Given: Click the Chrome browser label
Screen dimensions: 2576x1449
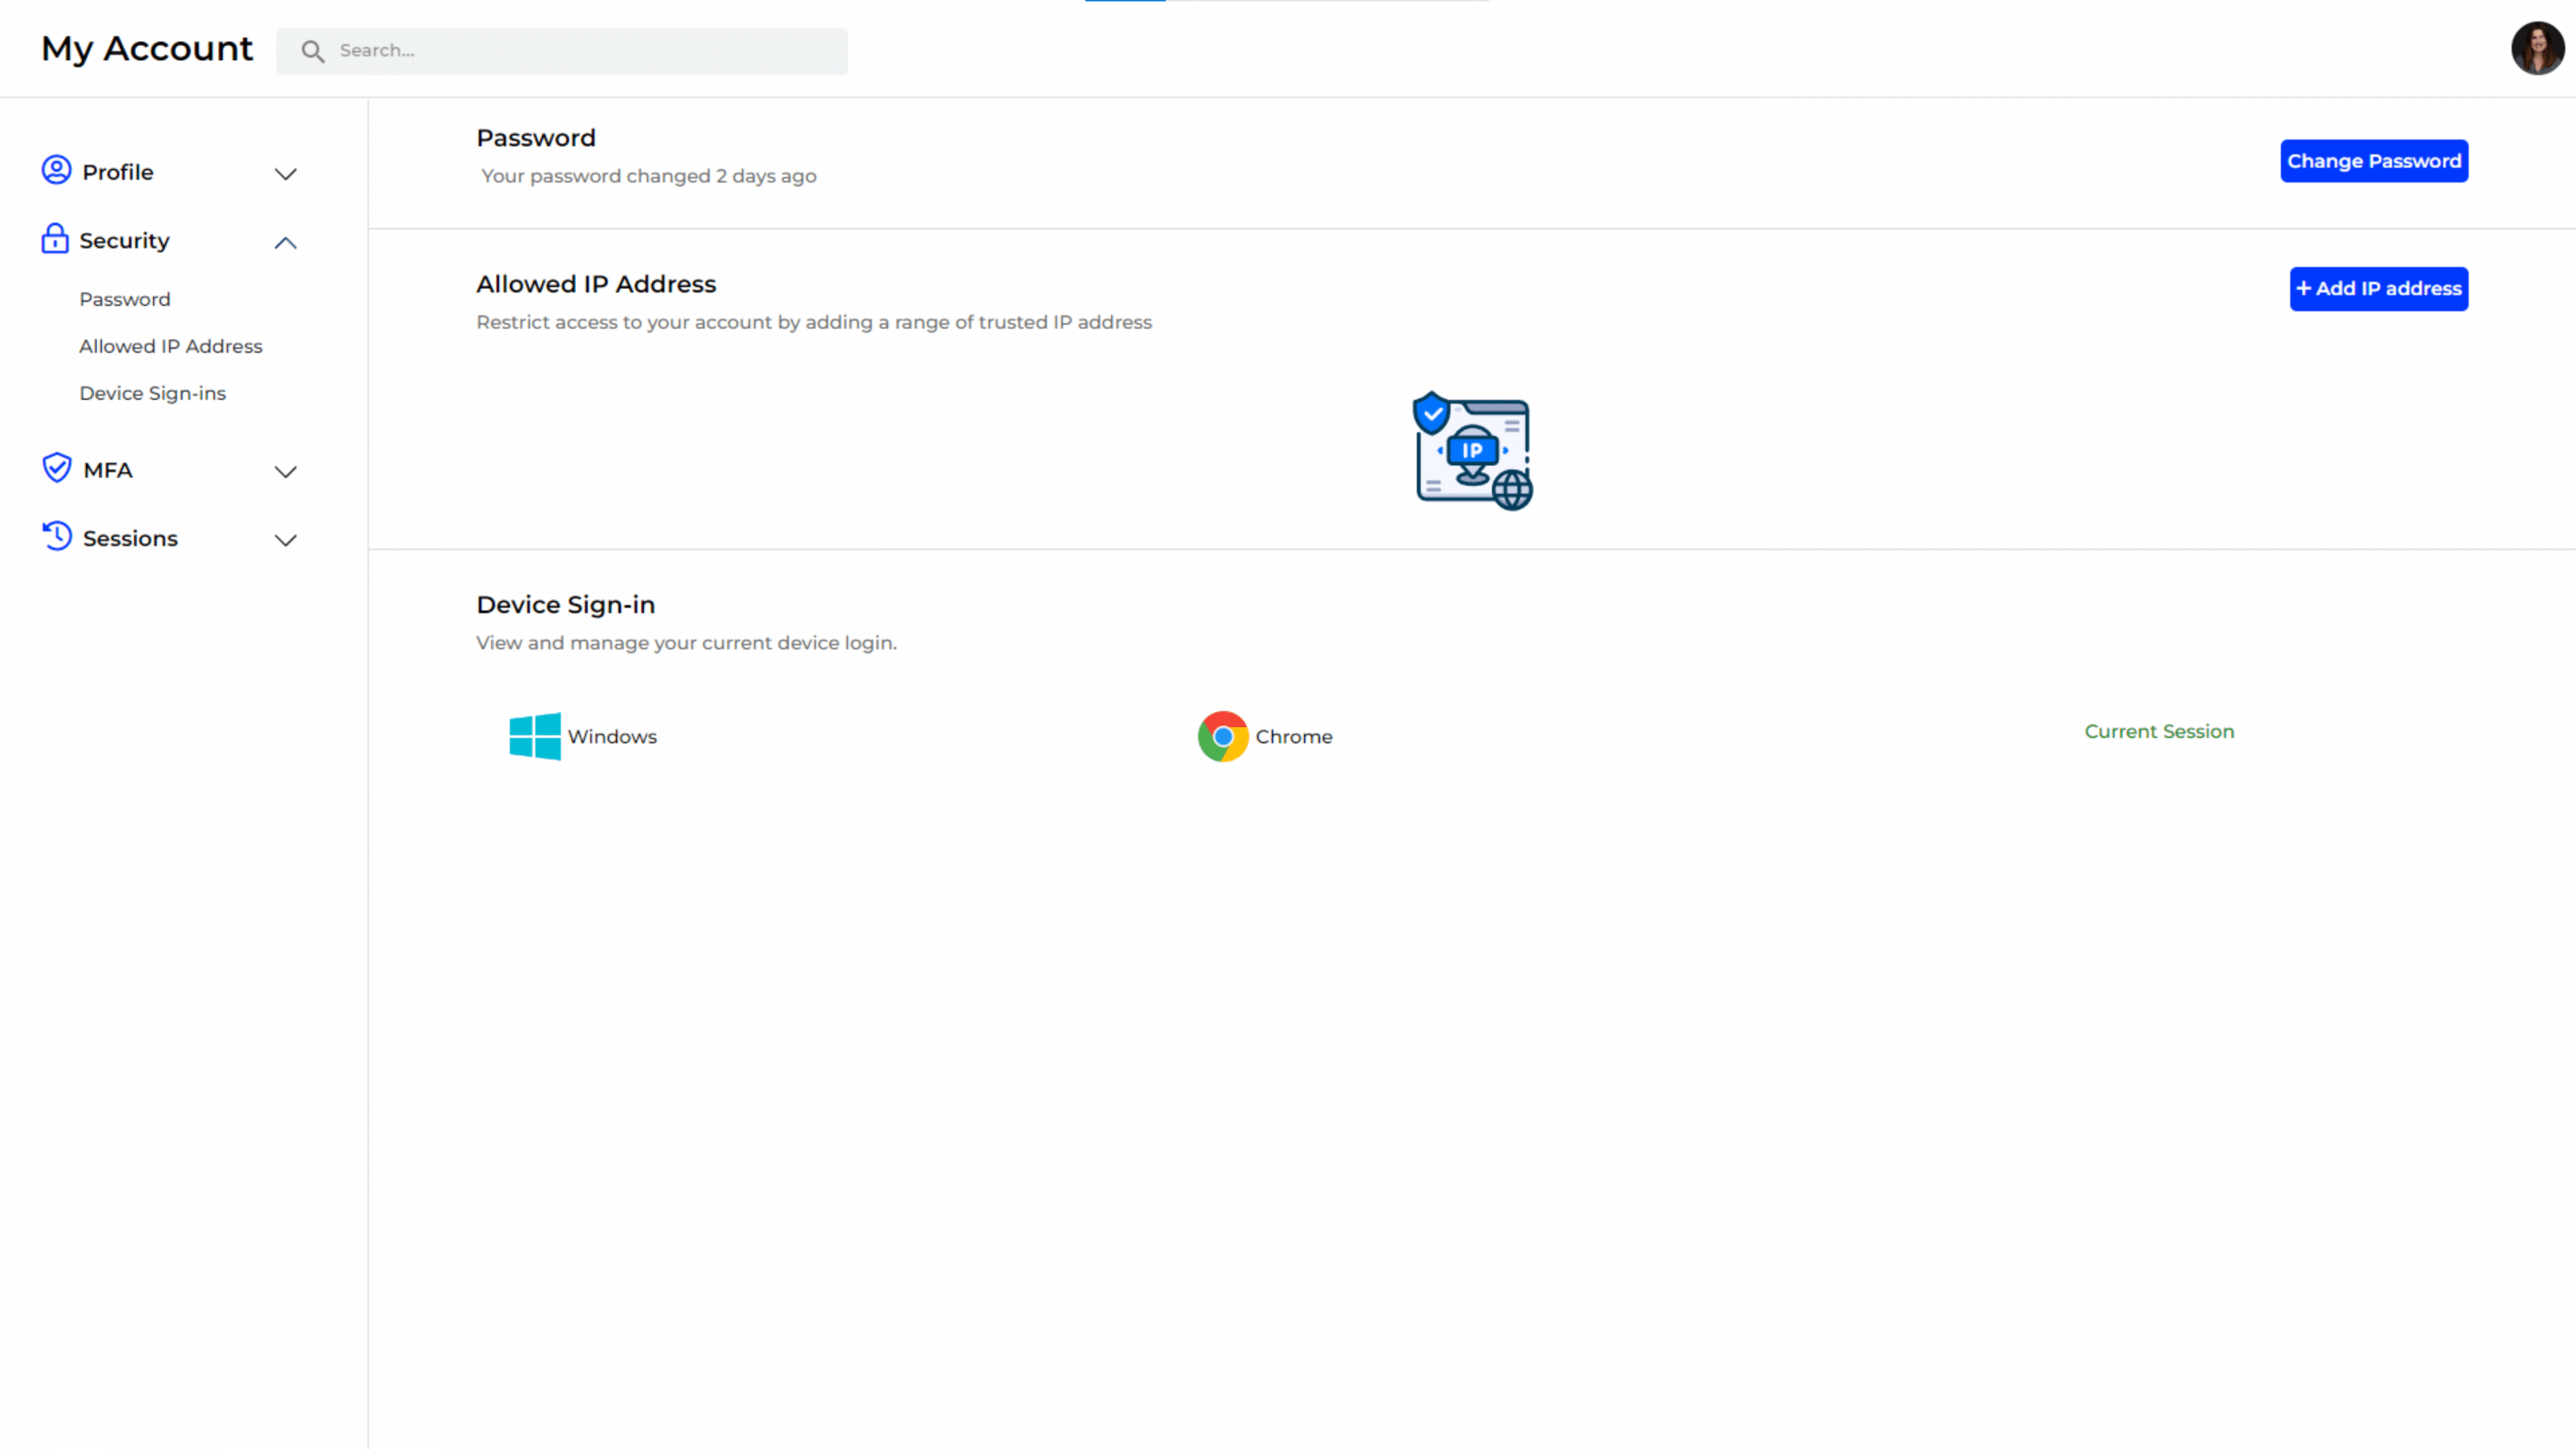Looking at the screenshot, I should pyautogui.click(x=1294, y=736).
